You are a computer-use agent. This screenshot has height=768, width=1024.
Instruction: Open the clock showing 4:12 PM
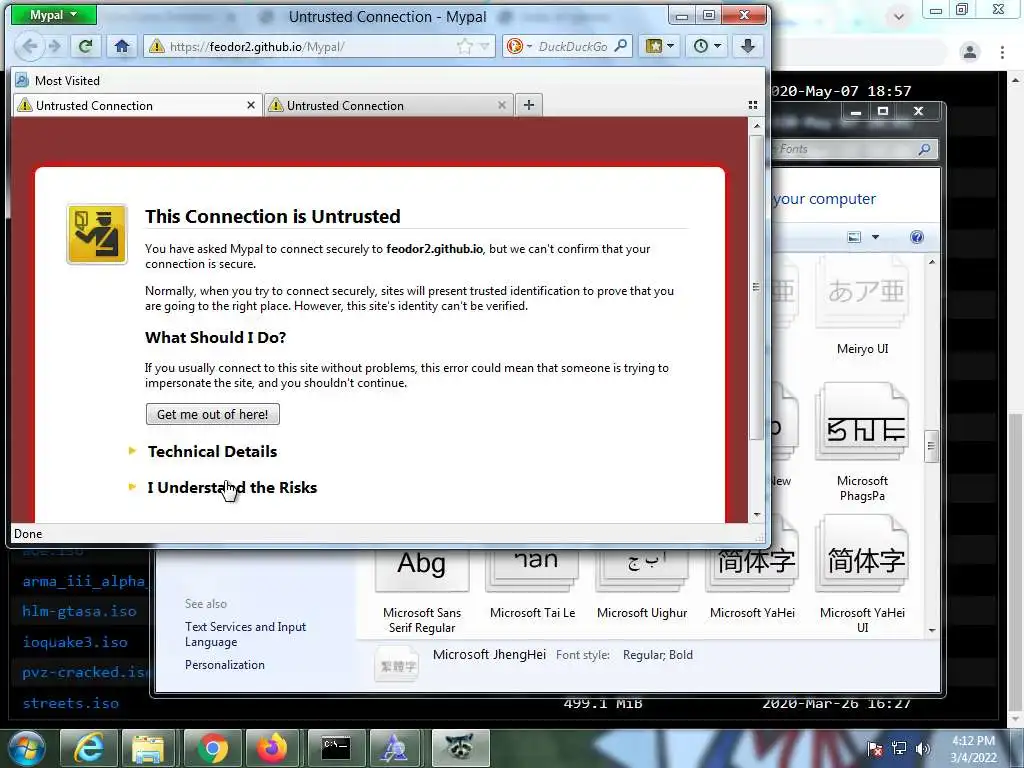pos(973,748)
